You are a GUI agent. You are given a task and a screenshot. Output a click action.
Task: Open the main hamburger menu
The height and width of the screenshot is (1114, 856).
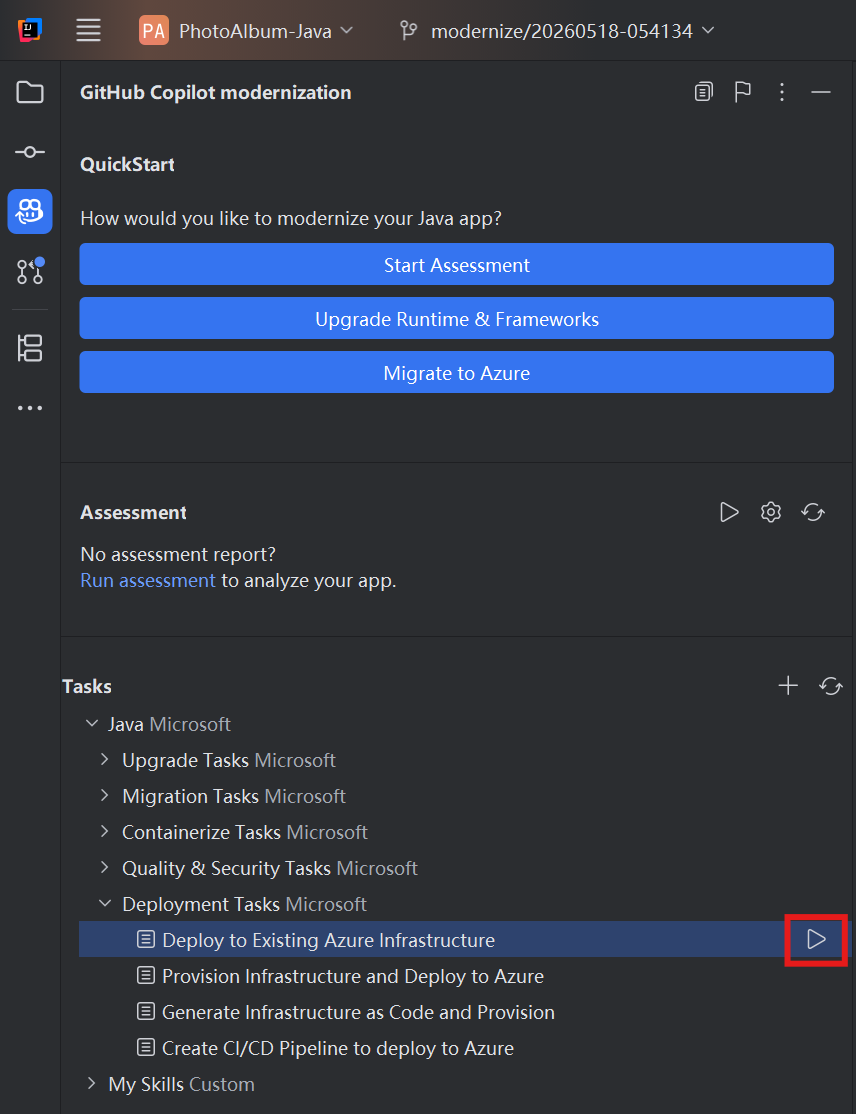[x=88, y=31]
